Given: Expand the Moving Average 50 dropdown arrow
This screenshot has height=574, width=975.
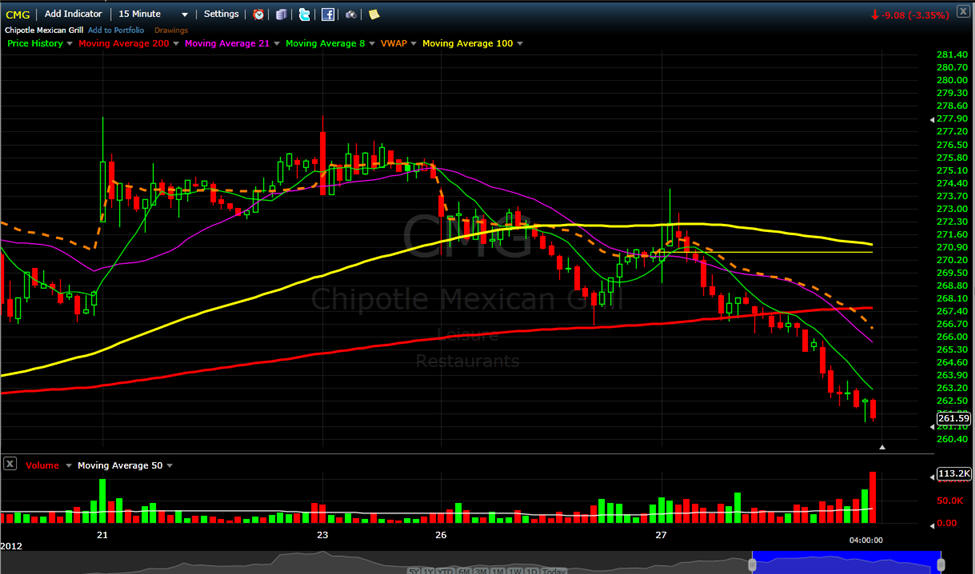Looking at the screenshot, I should pyautogui.click(x=170, y=466).
